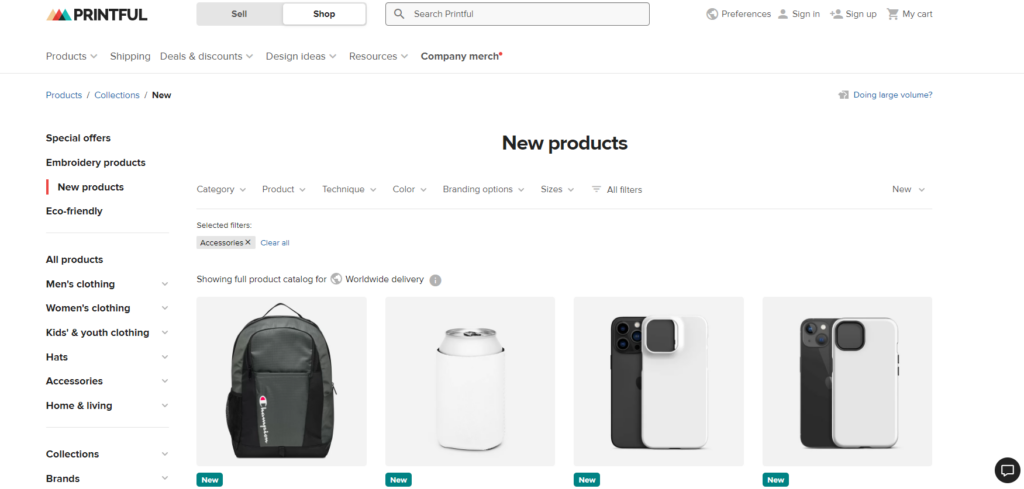The width and height of the screenshot is (1024, 489).
Task: Open the Color filter dropdown
Action: point(409,189)
